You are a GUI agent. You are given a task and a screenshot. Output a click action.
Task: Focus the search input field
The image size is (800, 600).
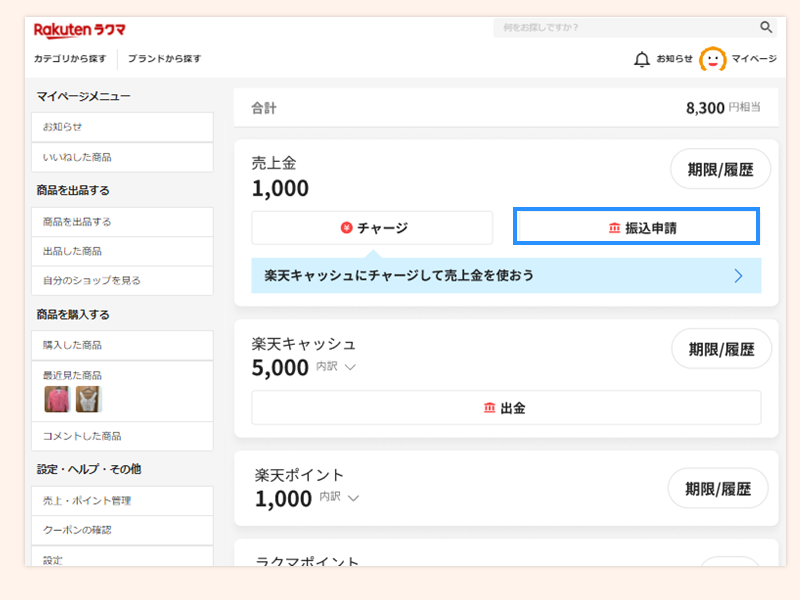(x=635, y=28)
